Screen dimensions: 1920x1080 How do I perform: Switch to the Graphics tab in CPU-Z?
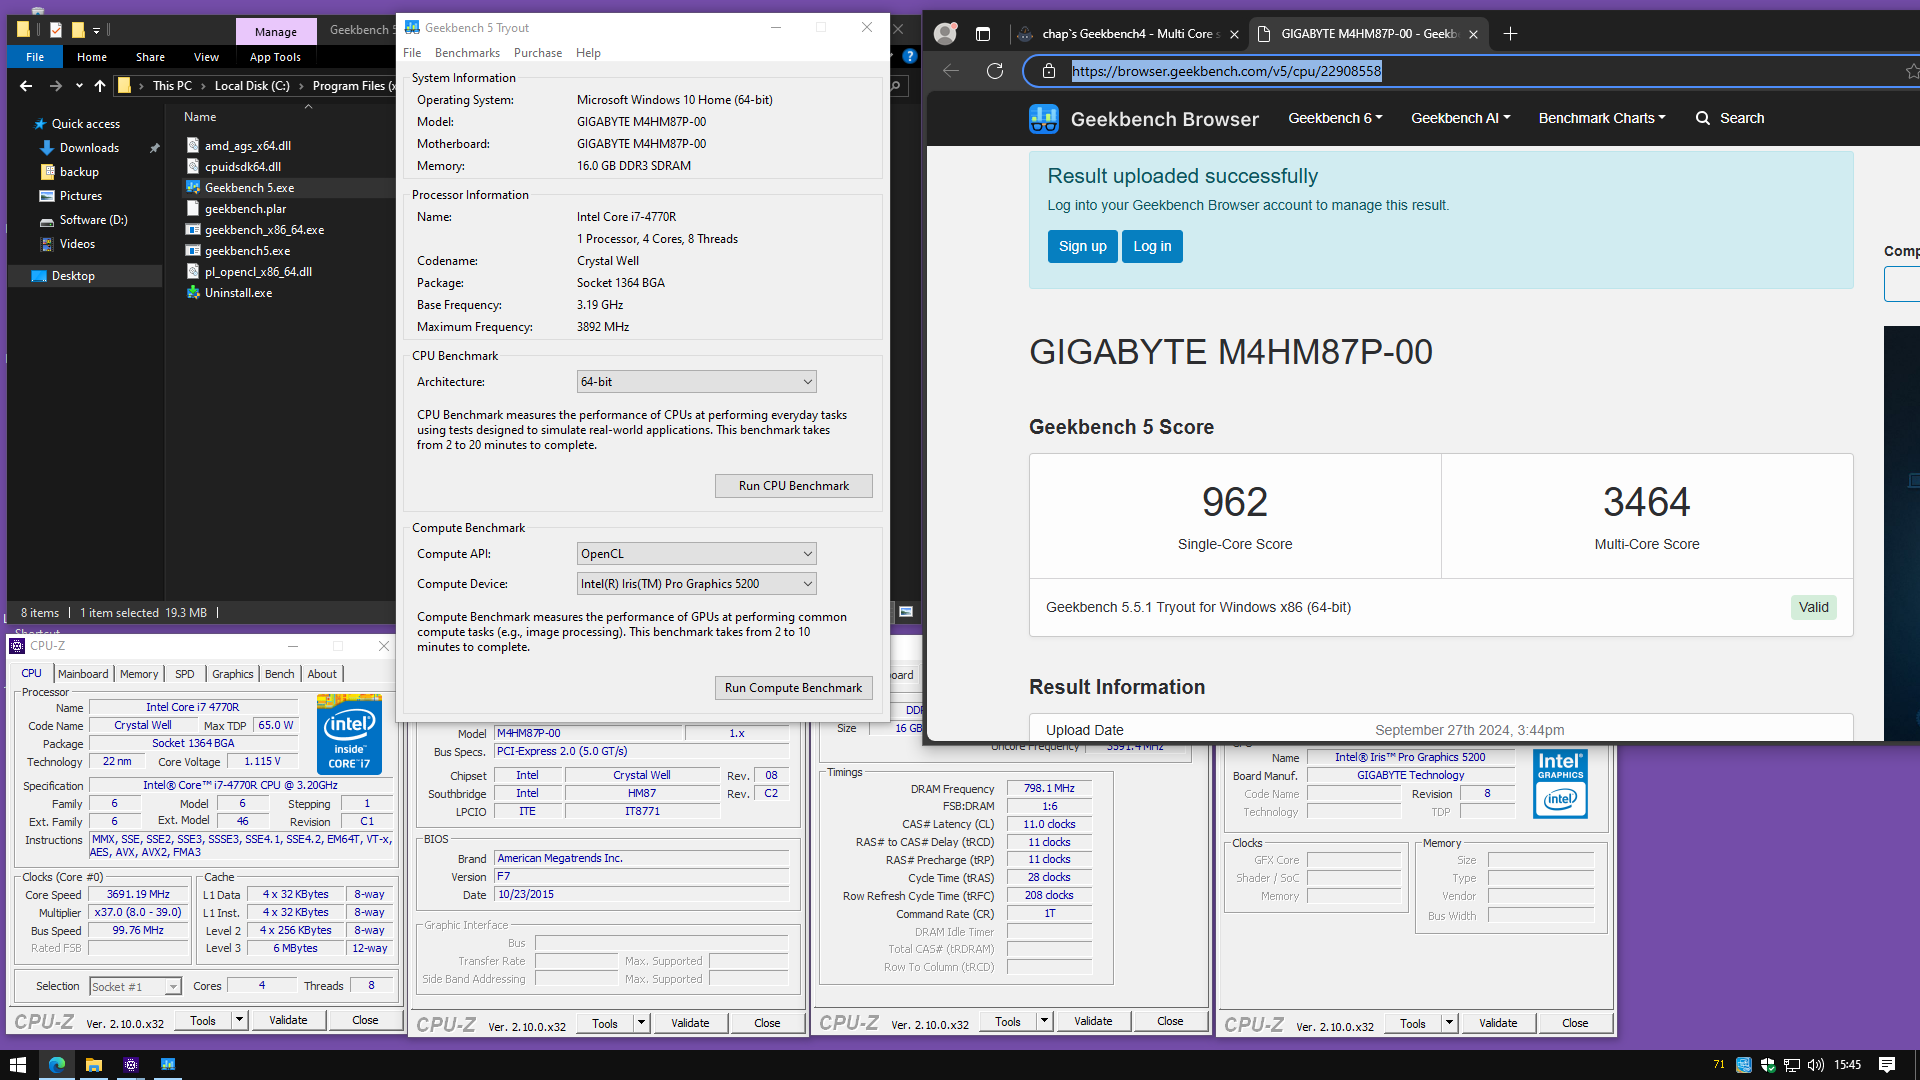pos(232,674)
